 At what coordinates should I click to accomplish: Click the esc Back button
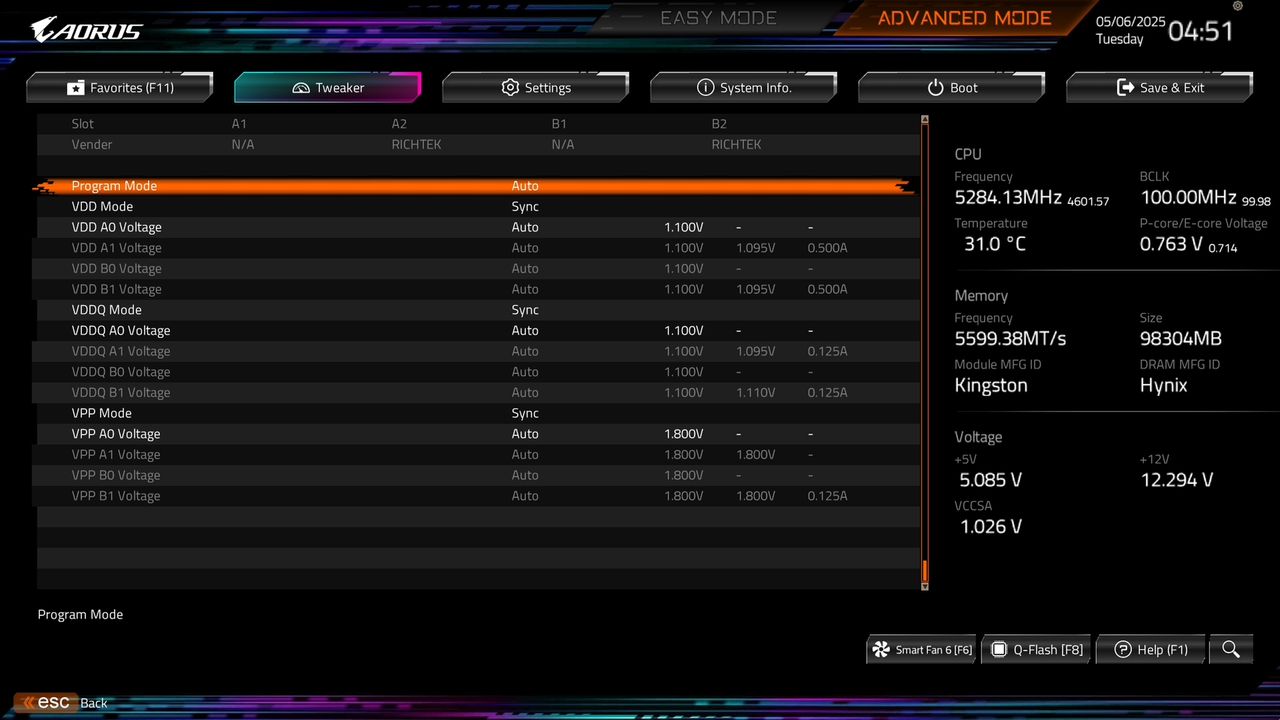[x=57, y=702]
